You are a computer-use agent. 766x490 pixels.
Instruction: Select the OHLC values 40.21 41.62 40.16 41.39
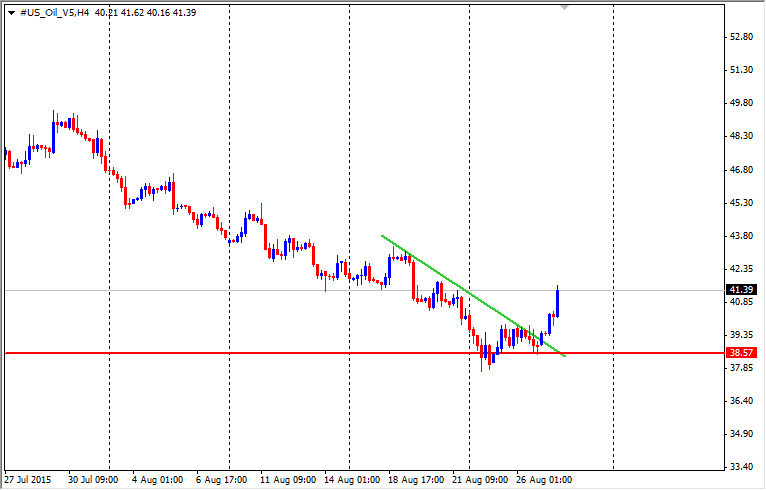pos(145,13)
